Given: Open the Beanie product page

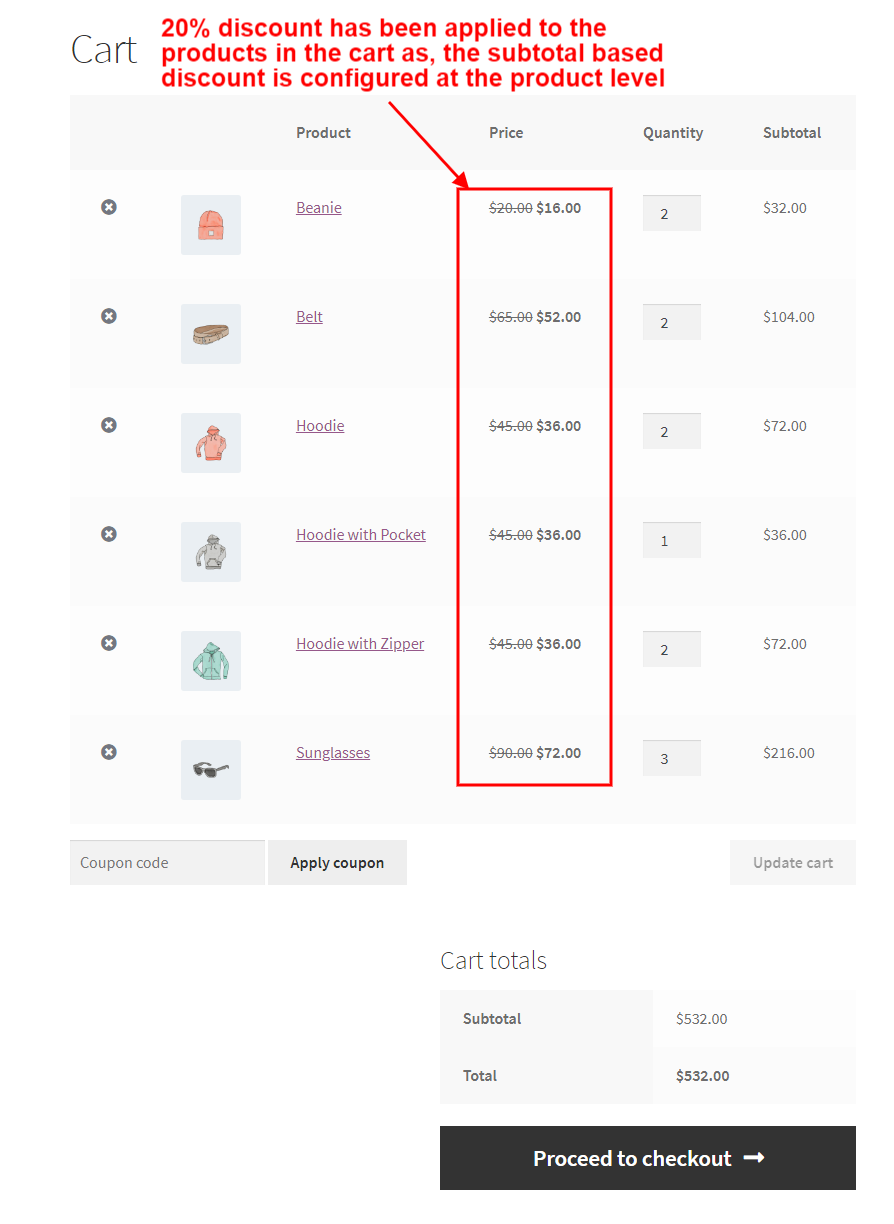Looking at the screenshot, I should point(318,207).
